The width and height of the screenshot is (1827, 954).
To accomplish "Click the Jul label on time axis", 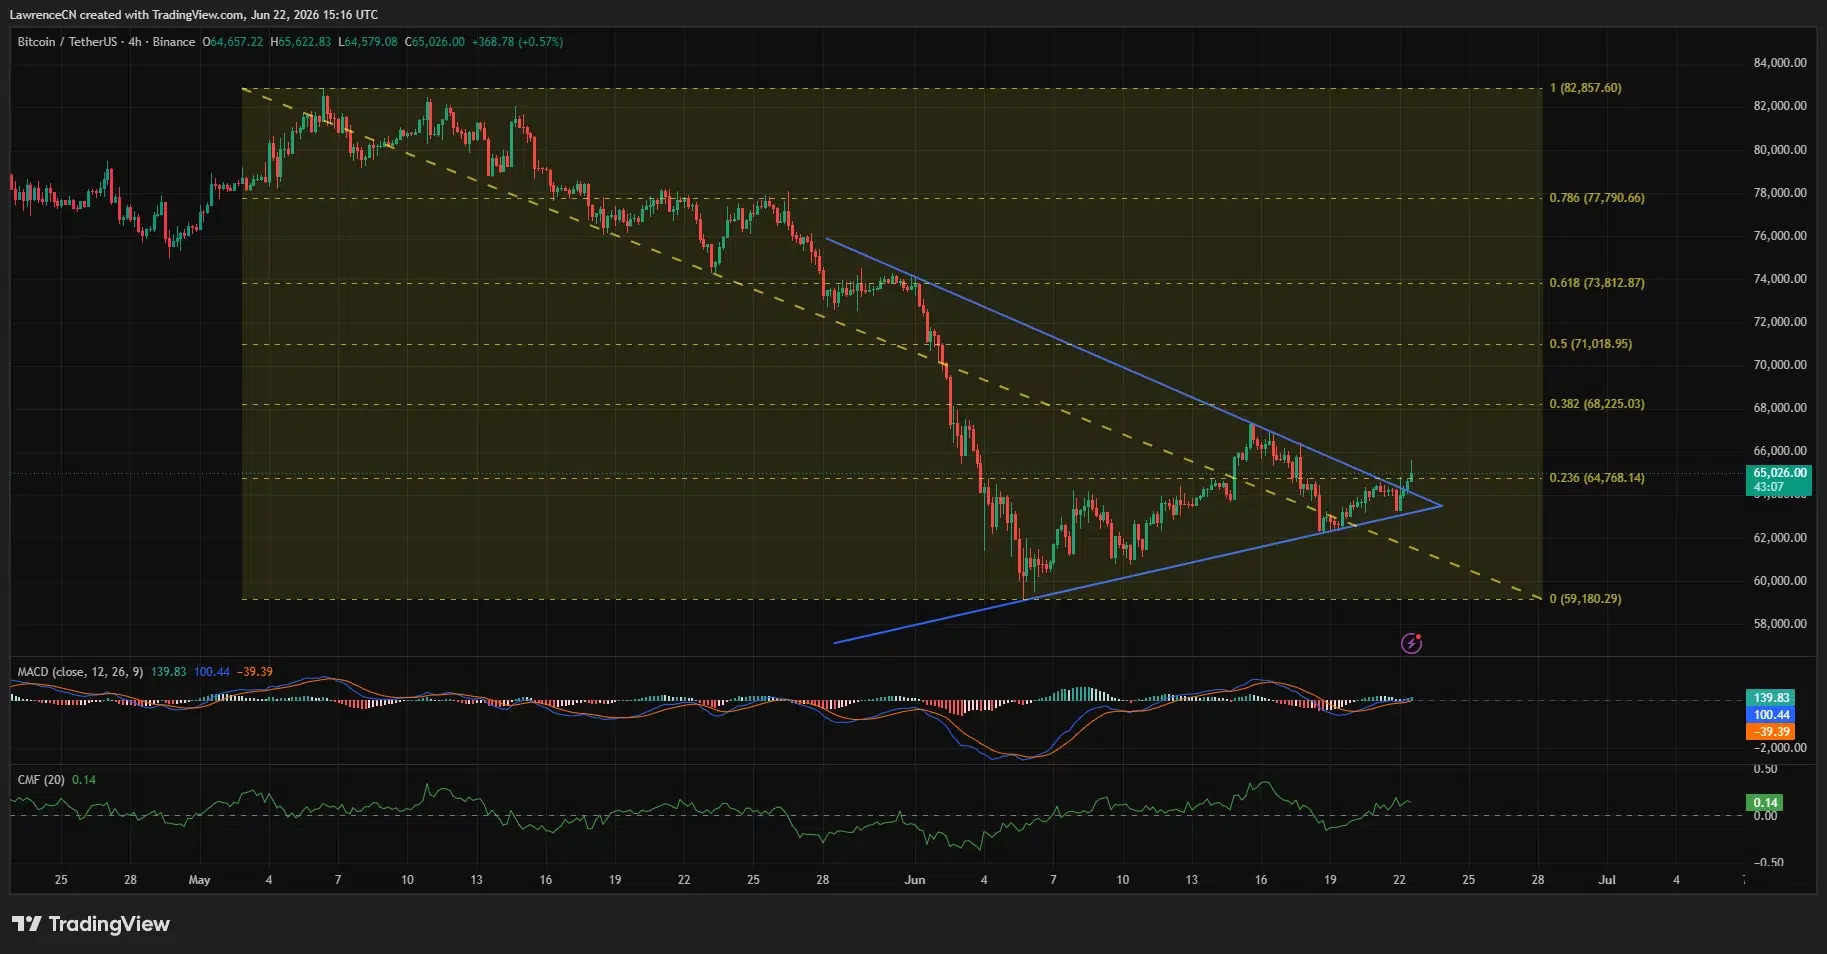I will 1607,880.
